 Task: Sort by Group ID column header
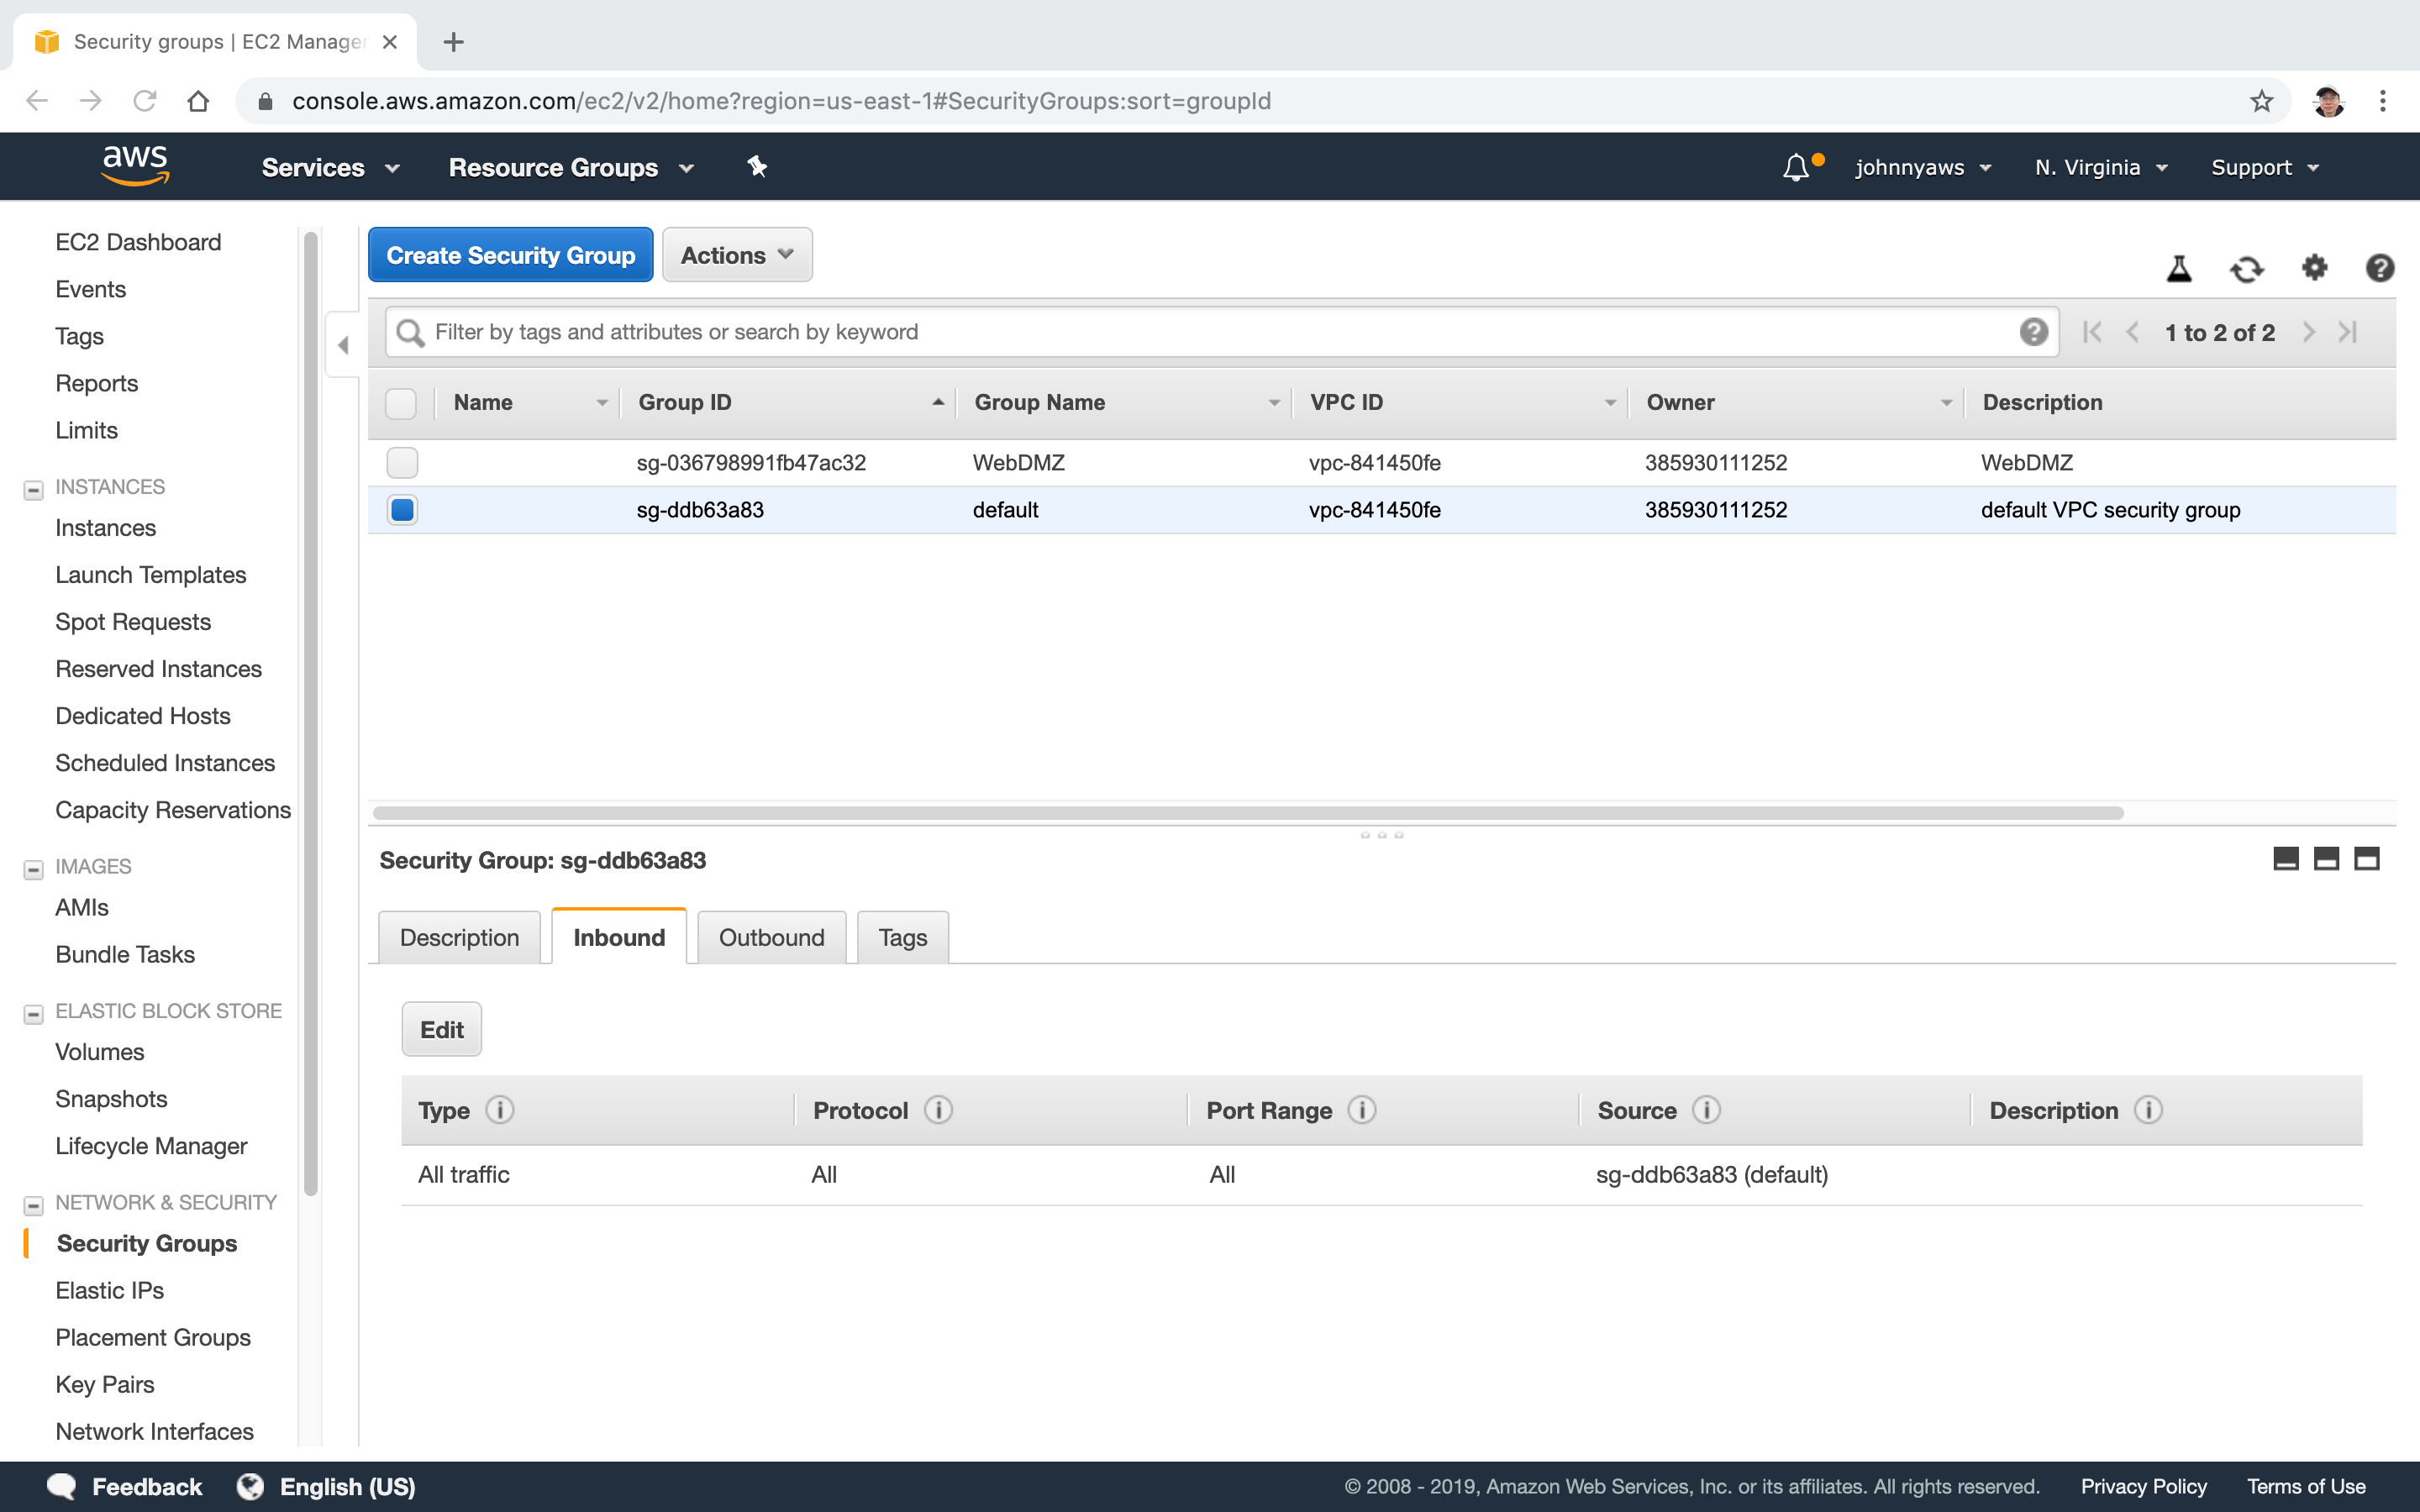point(788,403)
